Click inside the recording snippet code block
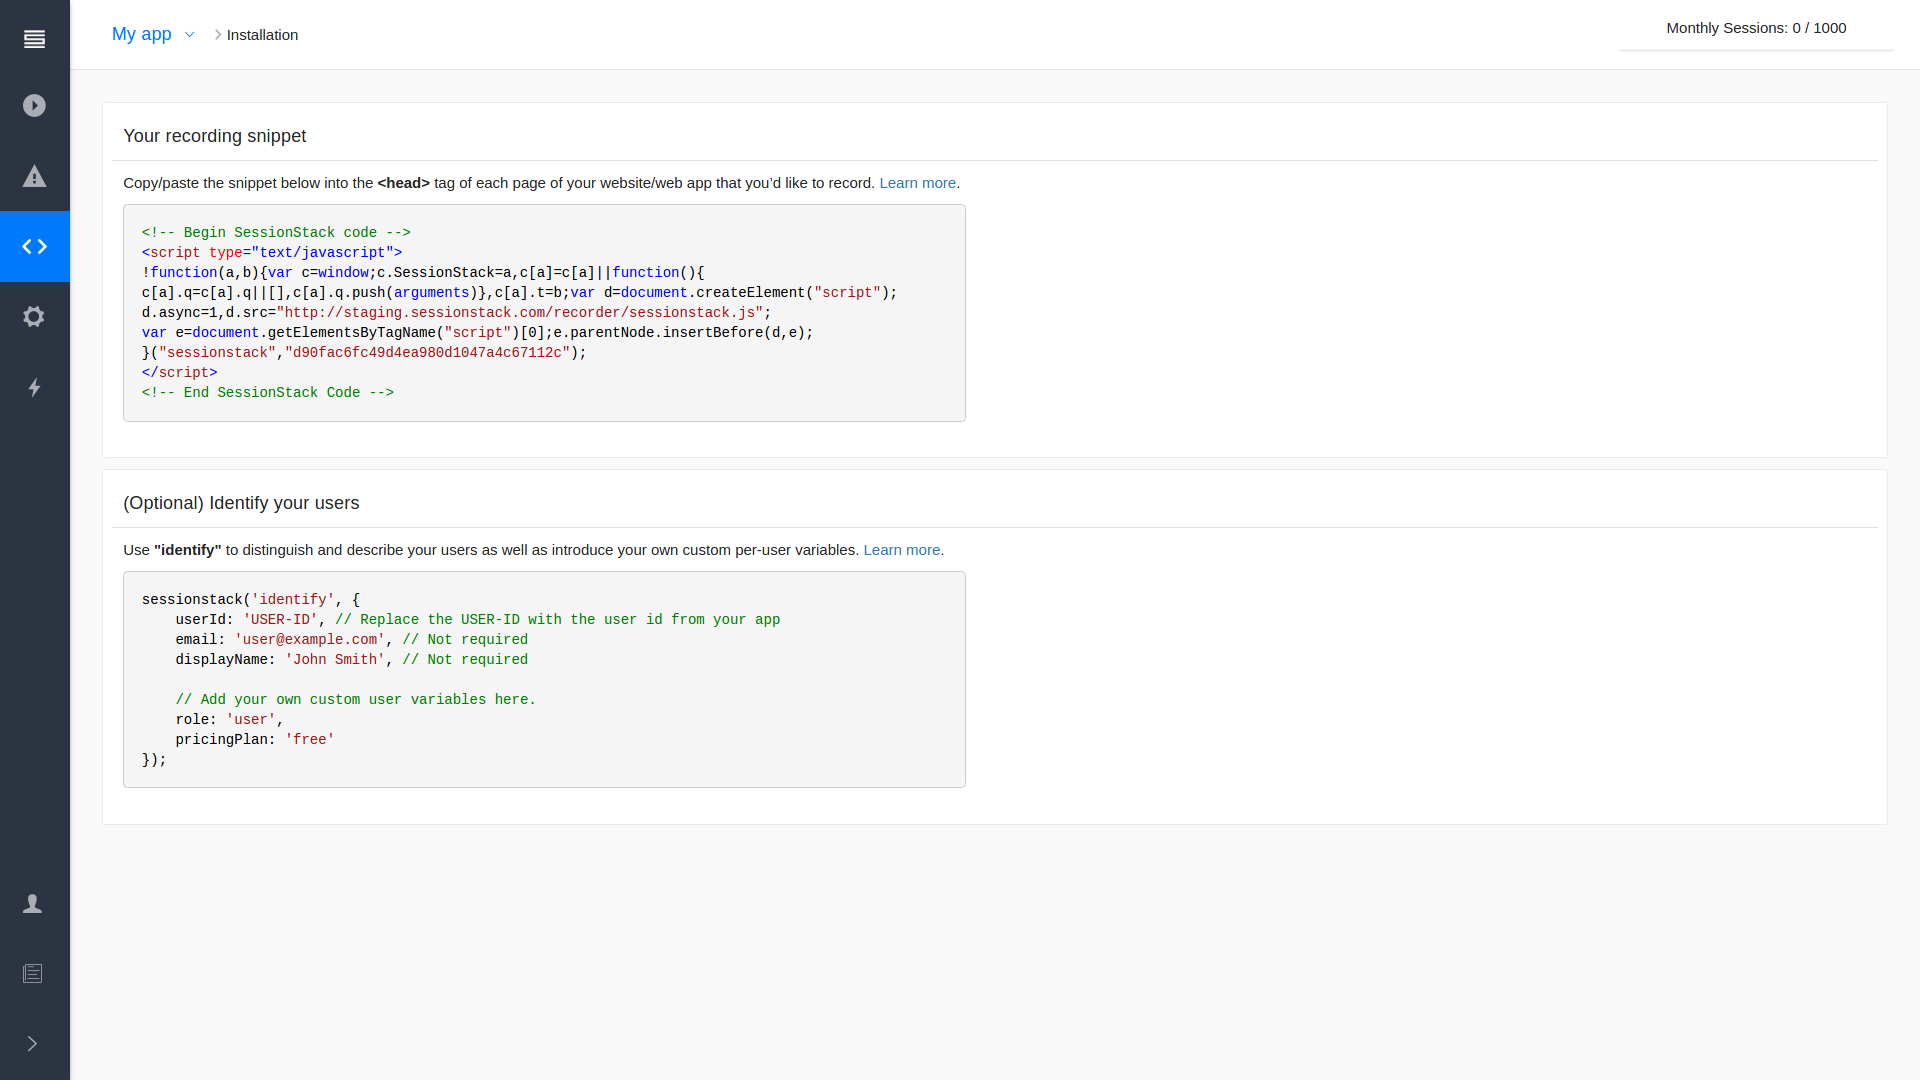Image resolution: width=1920 pixels, height=1080 pixels. [x=544, y=313]
